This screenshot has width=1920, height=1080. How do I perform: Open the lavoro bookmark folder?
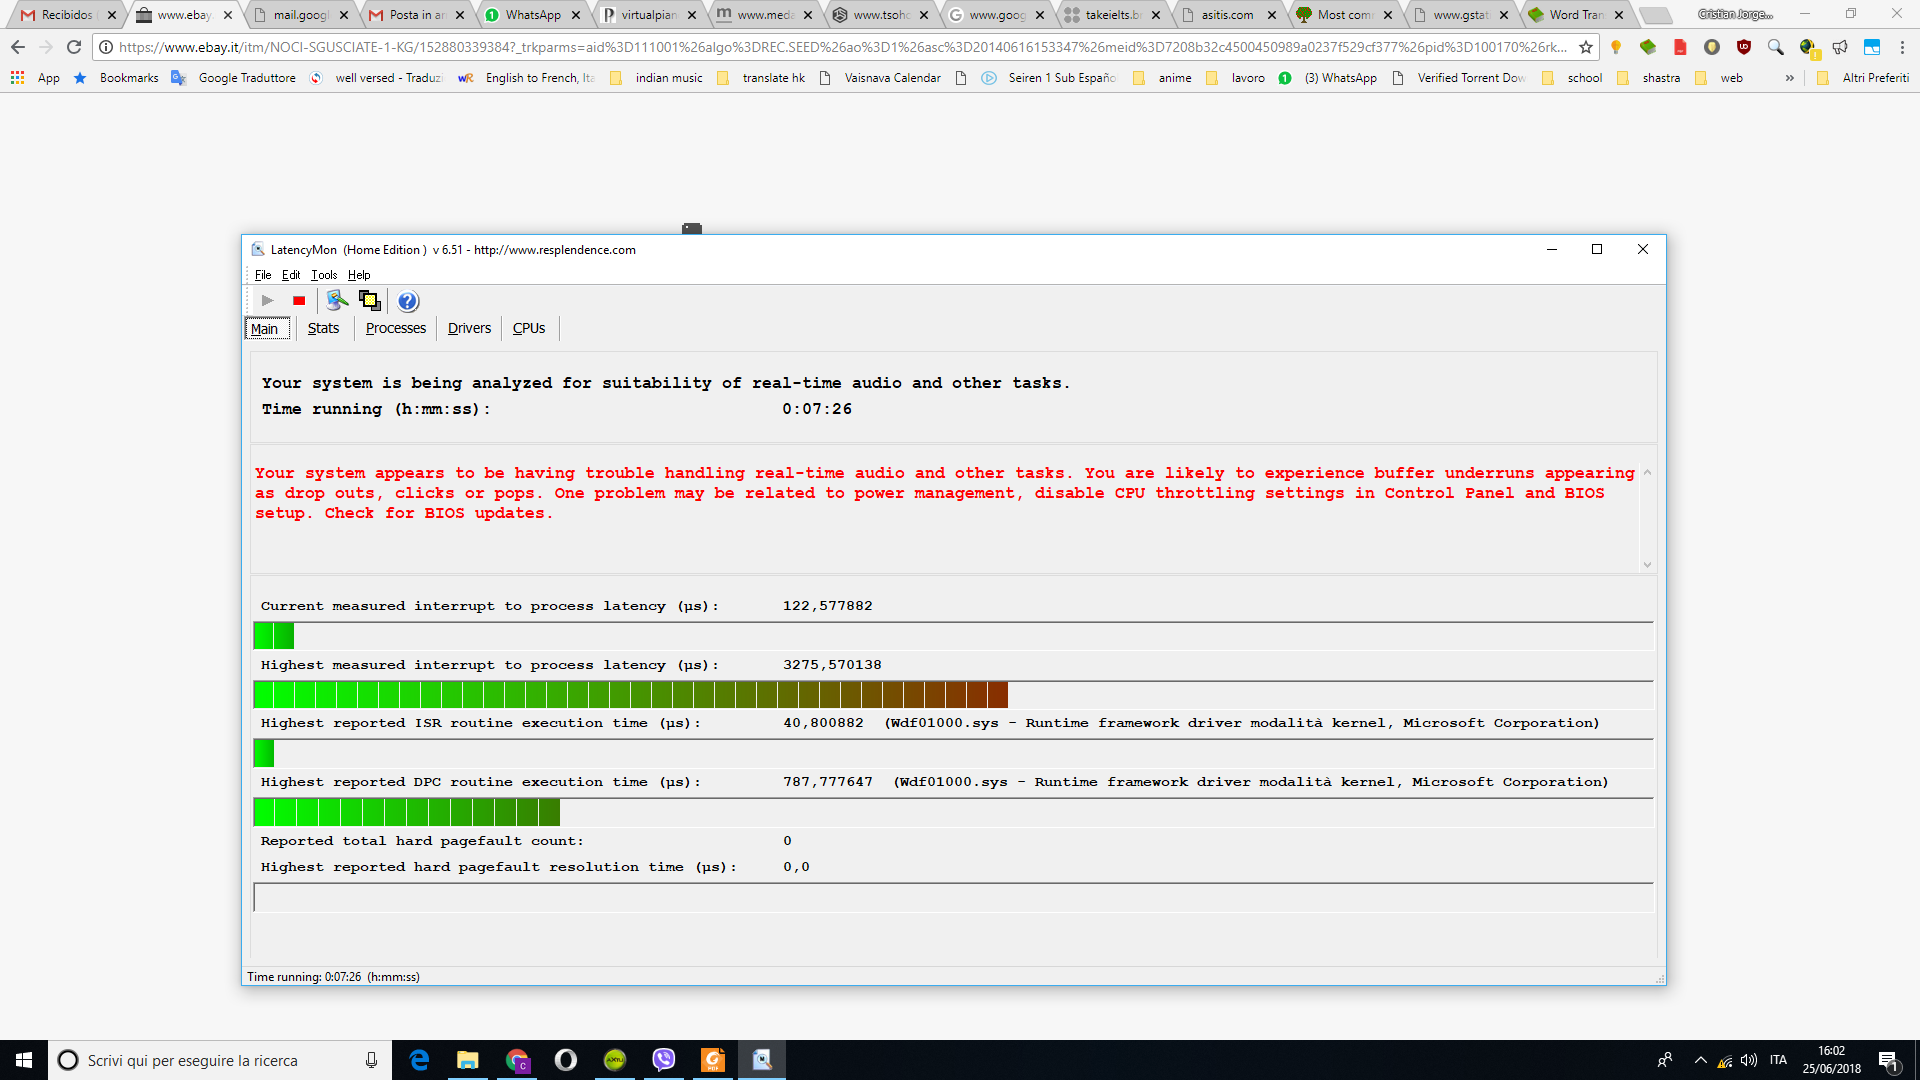[1235, 77]
